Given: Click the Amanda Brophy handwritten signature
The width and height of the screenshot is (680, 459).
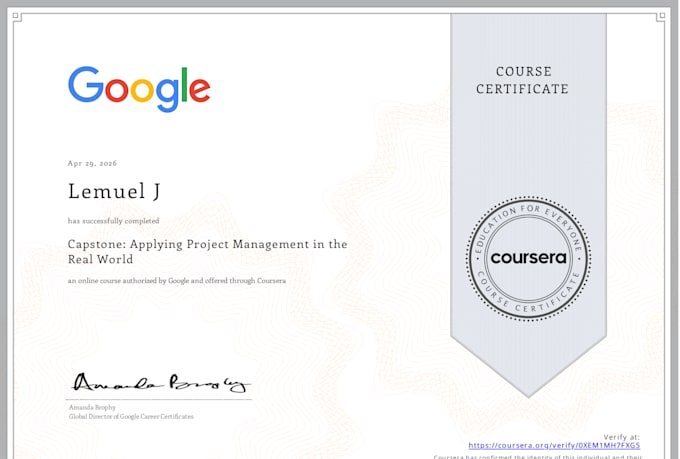Looking at the screenshot, I should (160, 383).
